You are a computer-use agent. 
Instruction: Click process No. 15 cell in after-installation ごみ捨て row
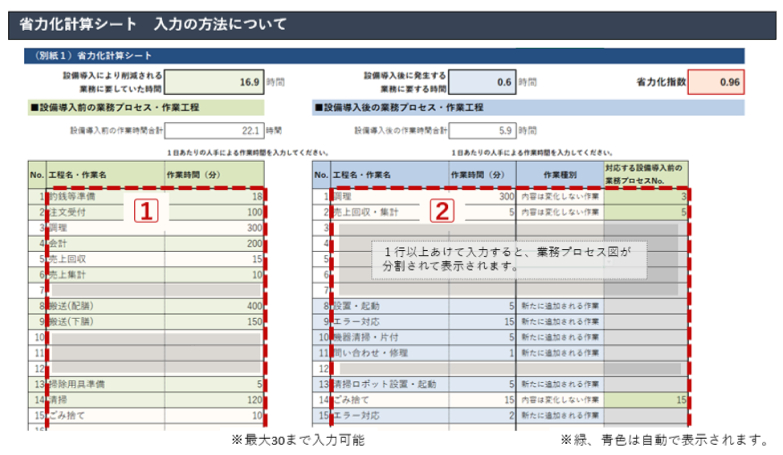[x=646, y=400]
